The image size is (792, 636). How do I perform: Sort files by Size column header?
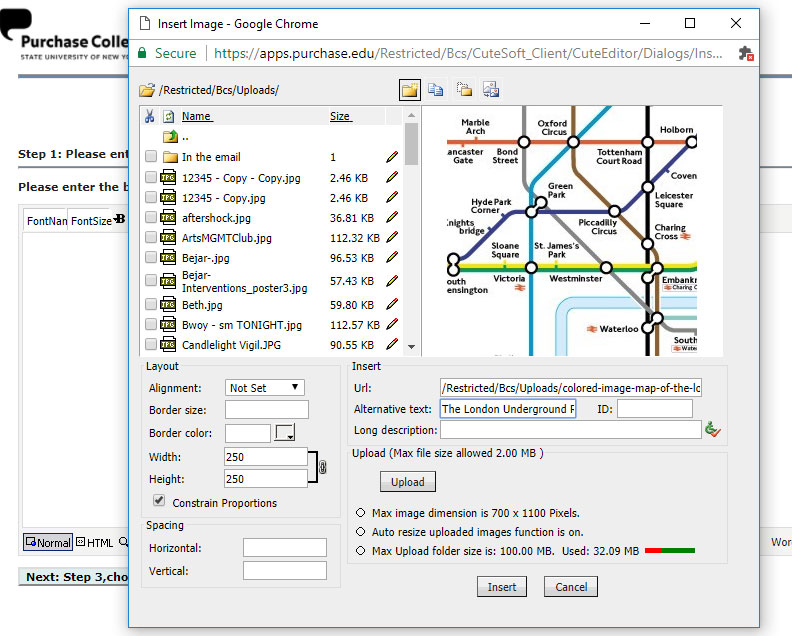[340, 116]
